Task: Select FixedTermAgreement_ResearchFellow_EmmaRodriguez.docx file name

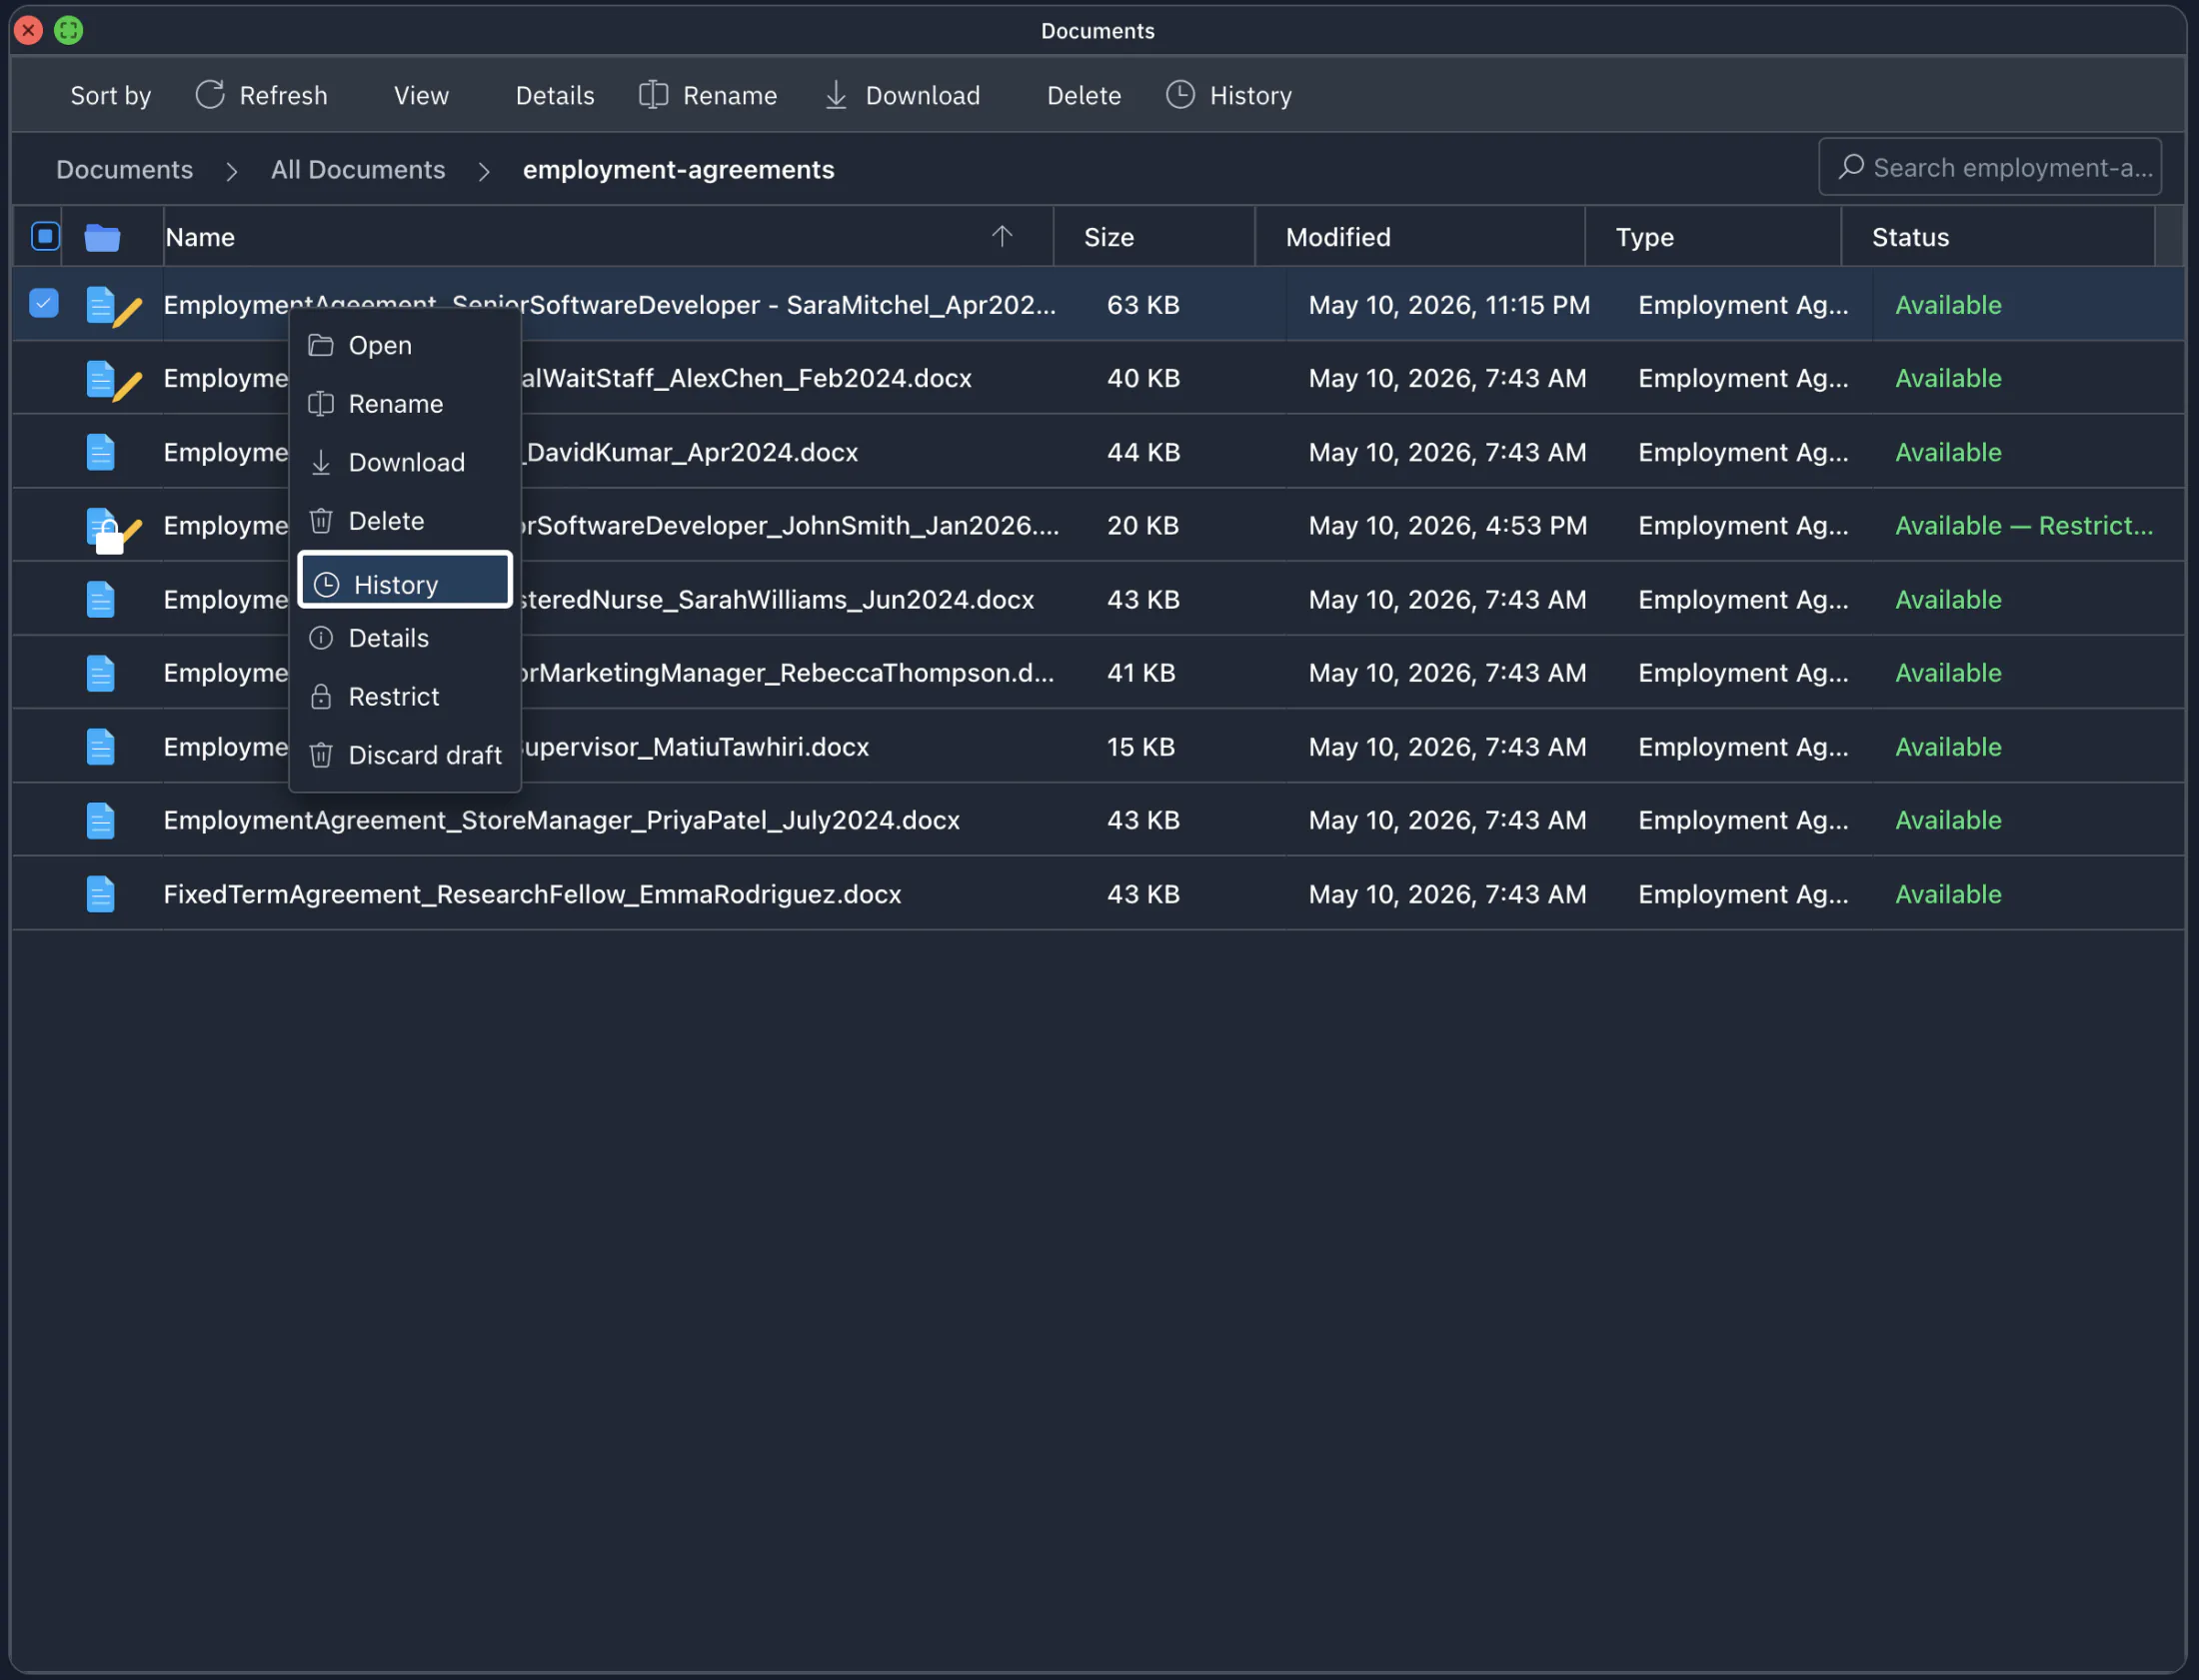Action: (532, 894)
